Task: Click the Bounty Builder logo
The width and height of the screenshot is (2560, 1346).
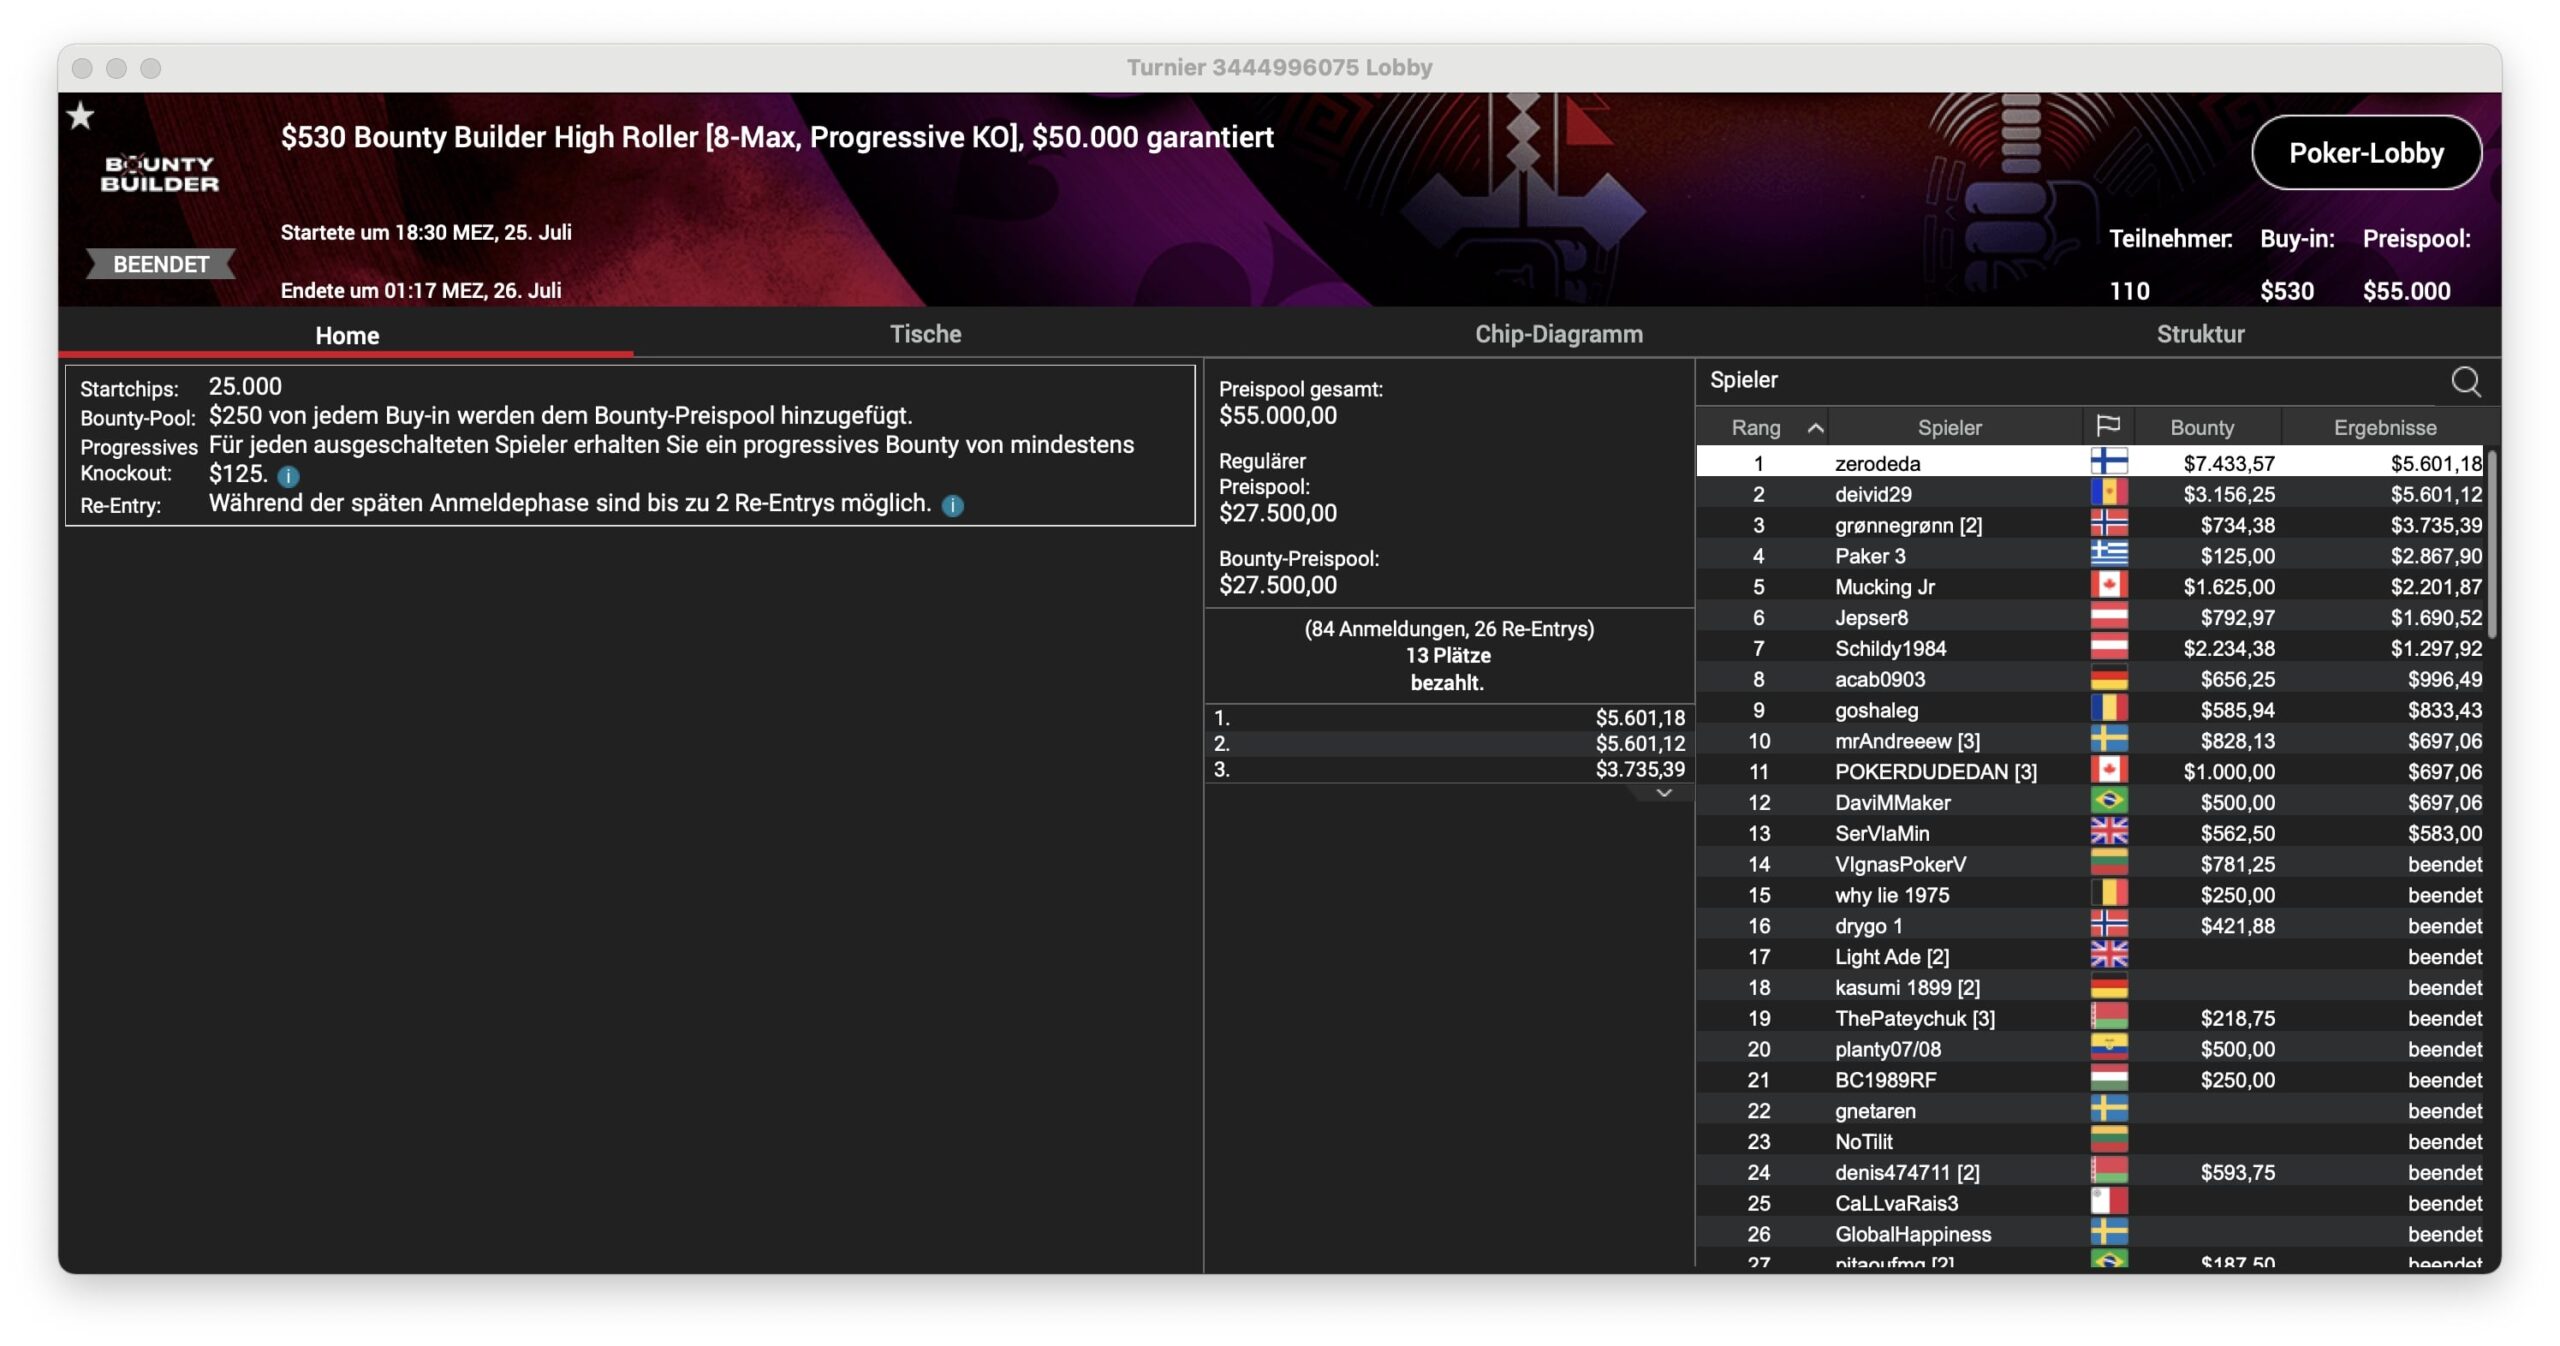Action: pos(160,174)
